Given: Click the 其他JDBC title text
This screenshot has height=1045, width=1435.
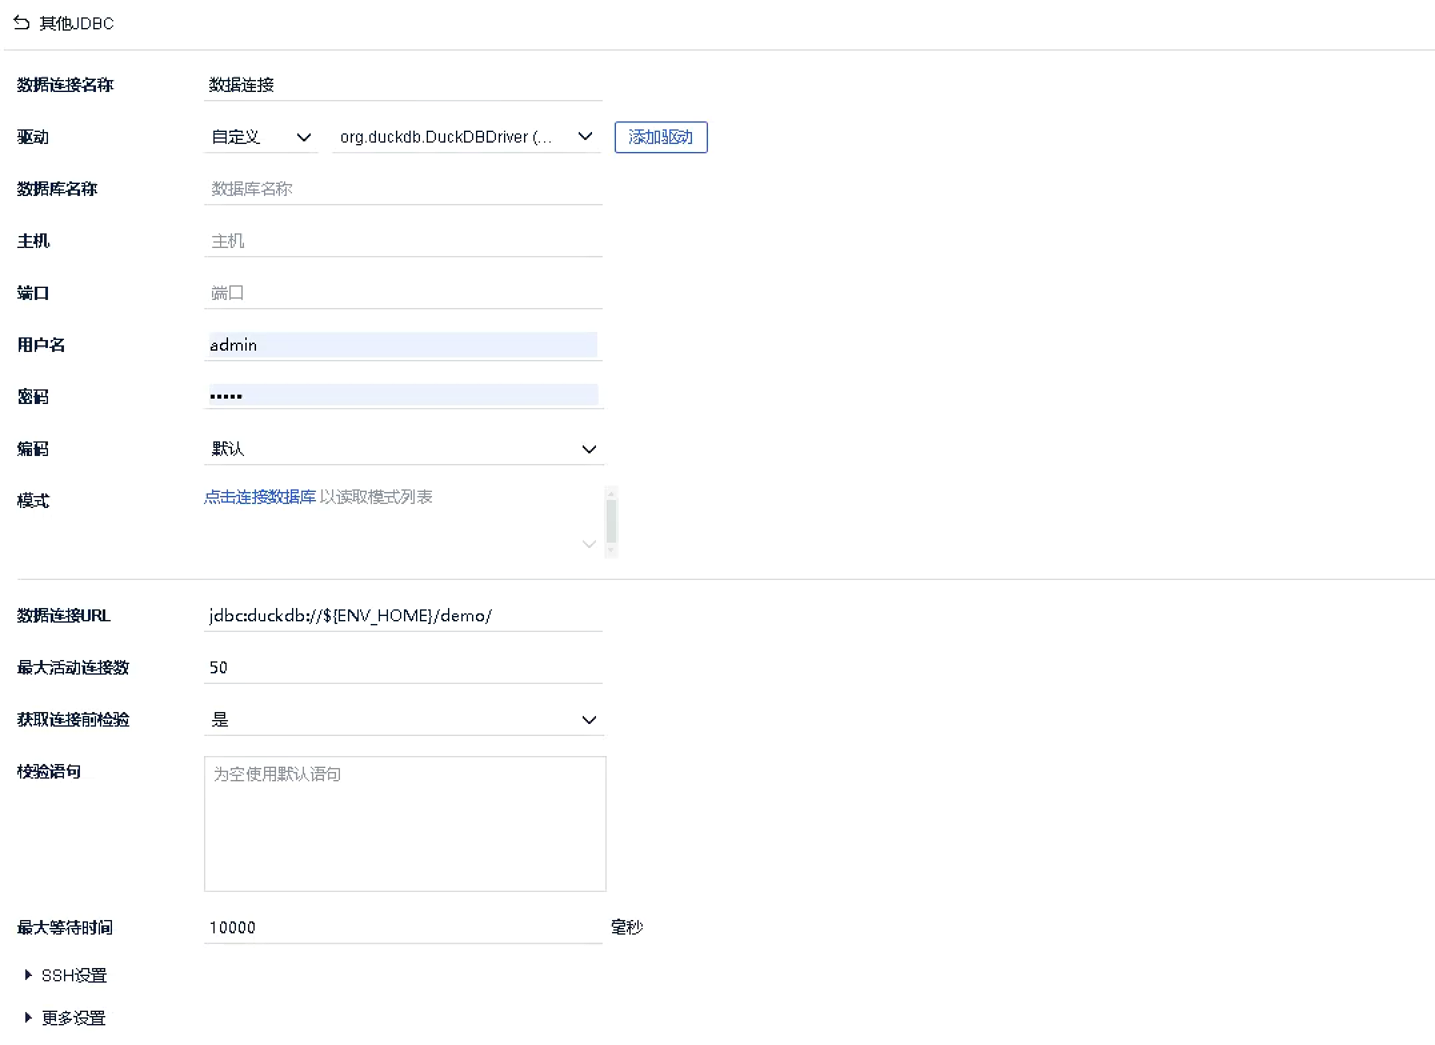Looking at the screenshot, I should pyautogui.click(x=77, y=23).
